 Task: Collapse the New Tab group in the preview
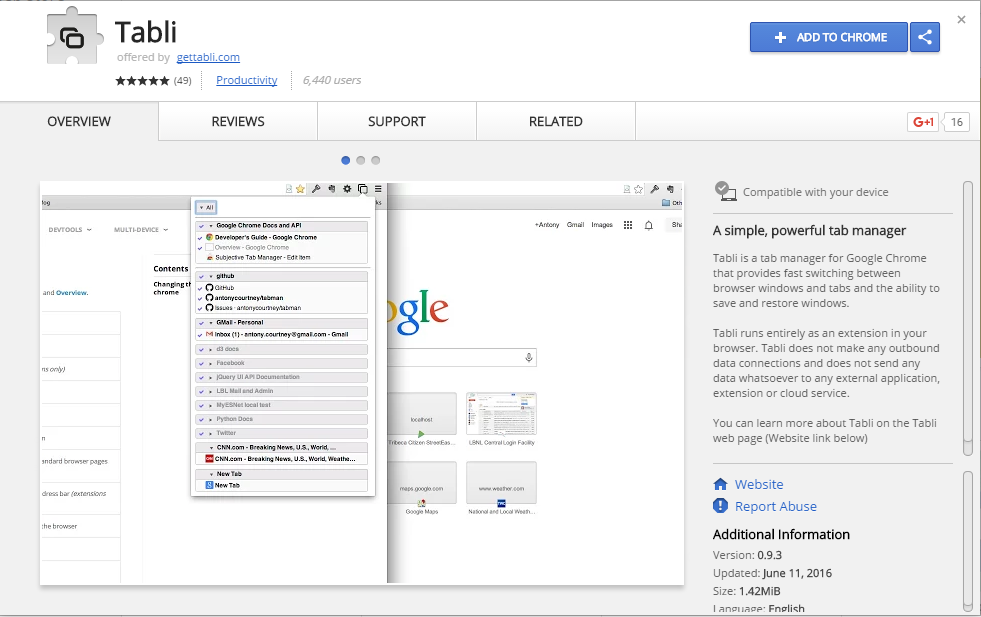211,474
